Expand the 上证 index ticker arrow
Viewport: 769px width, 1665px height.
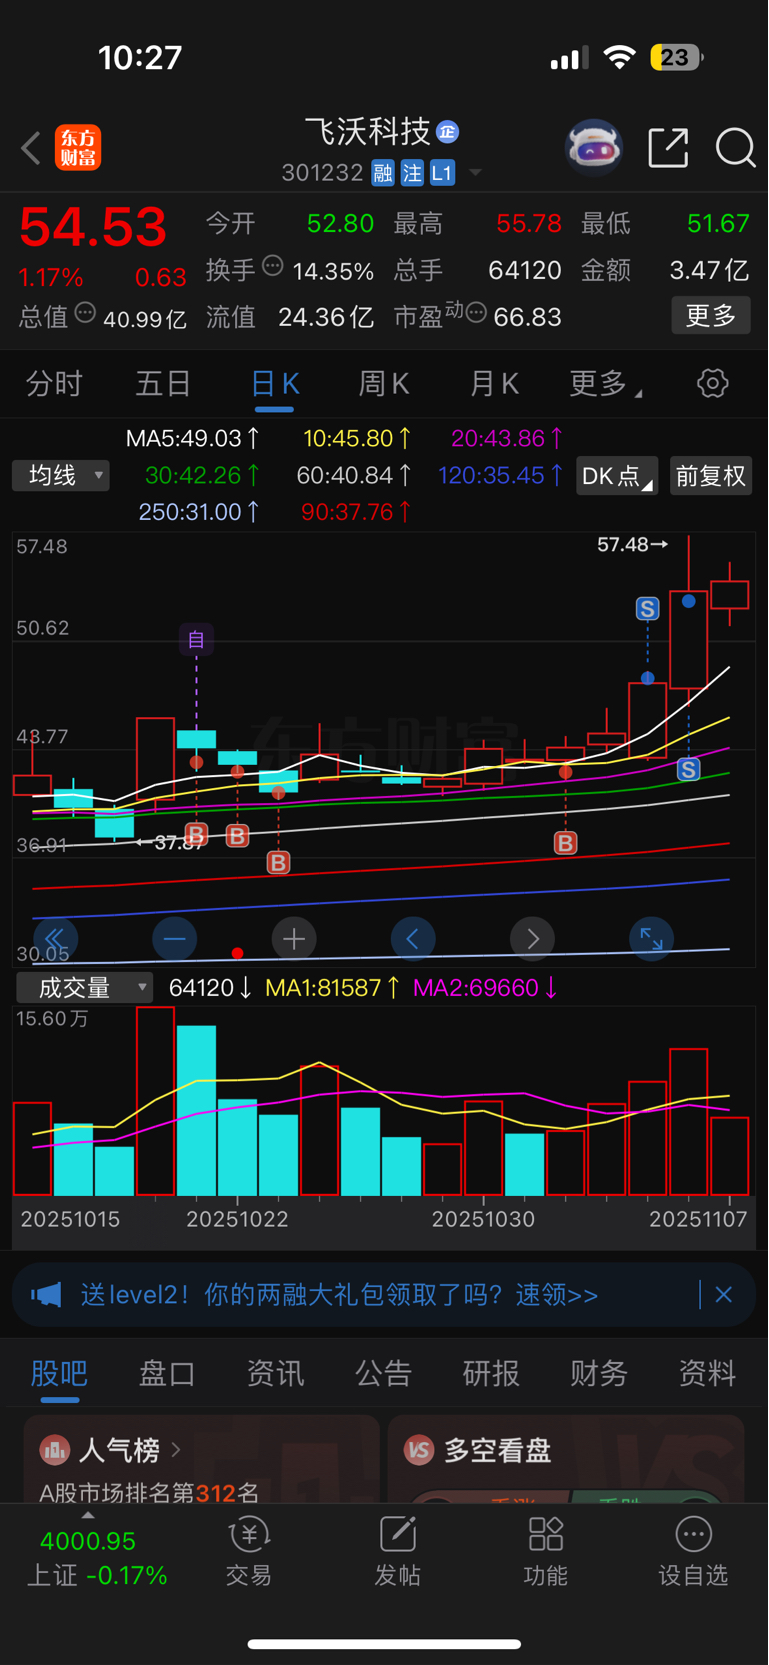88,1516
